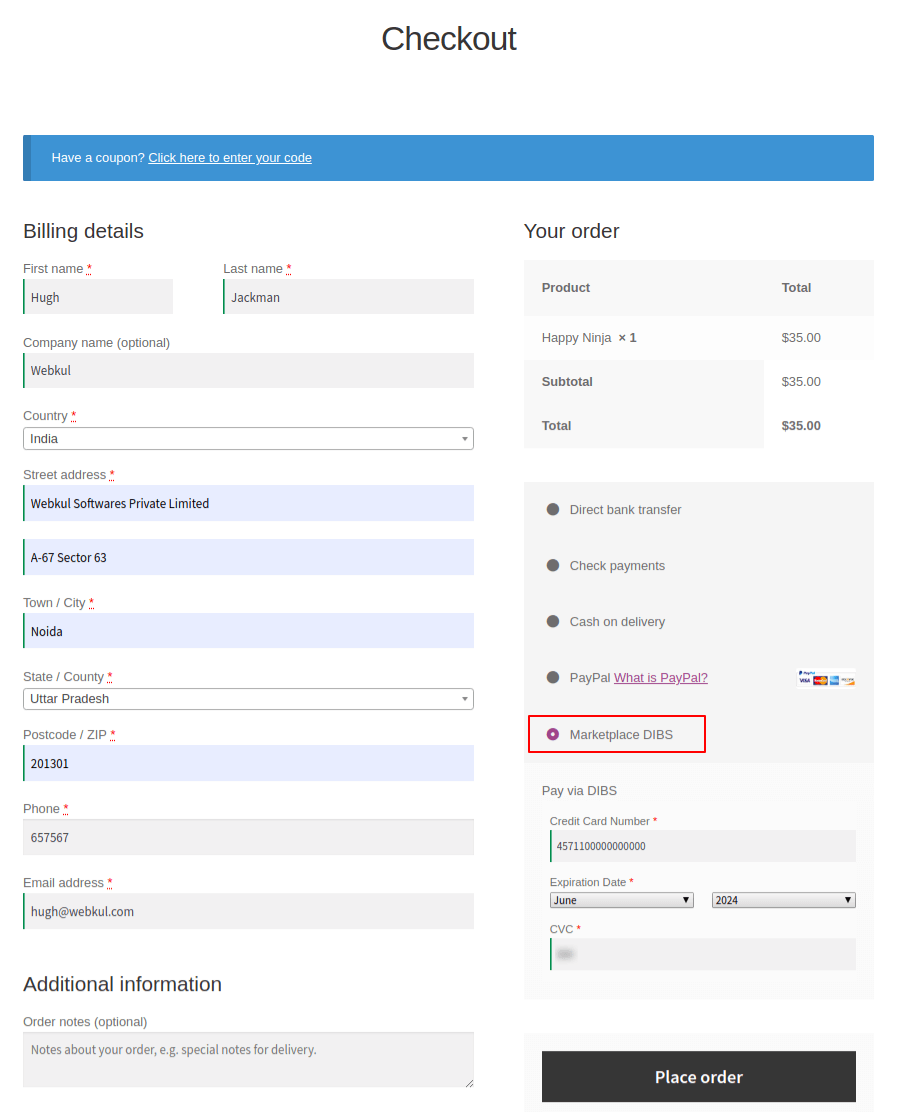899x1112 pixels.
Task: Choose Check payments radio button
Action: point(553,566)
